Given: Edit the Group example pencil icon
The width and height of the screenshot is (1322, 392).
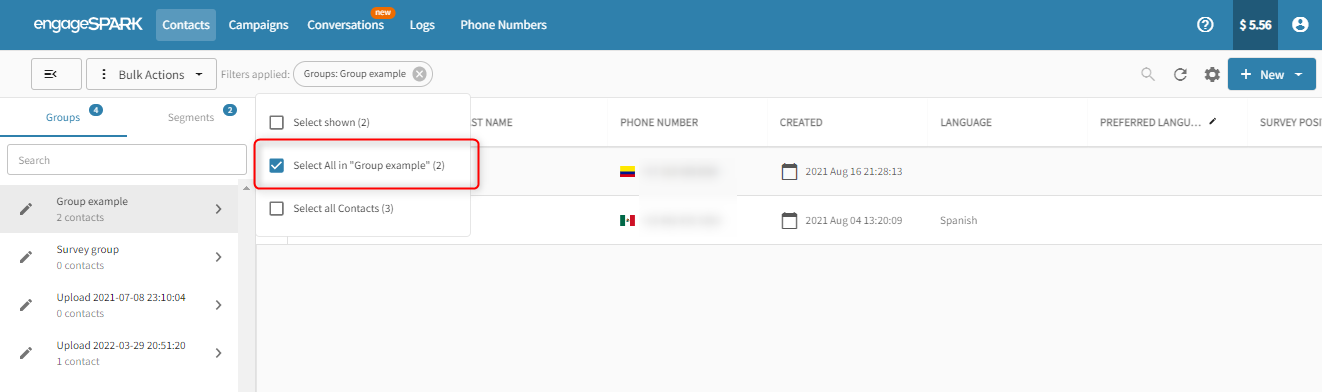Looking at the screenshot, I should point(27,209).
